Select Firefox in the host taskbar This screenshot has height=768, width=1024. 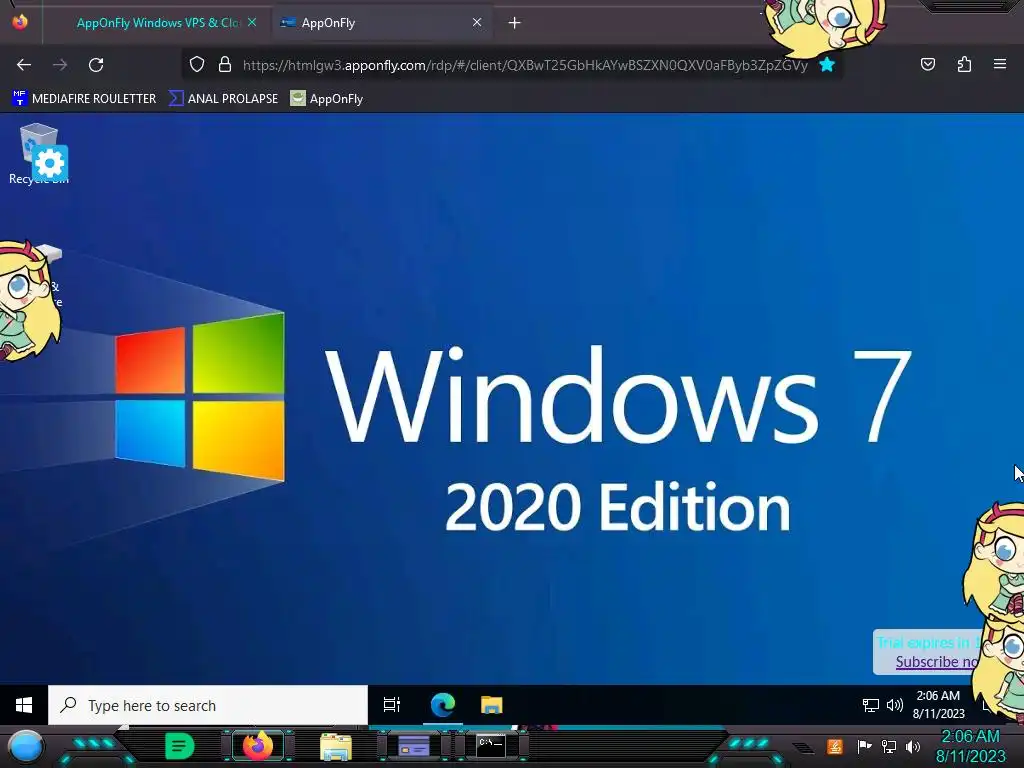(x=258, y=746)
